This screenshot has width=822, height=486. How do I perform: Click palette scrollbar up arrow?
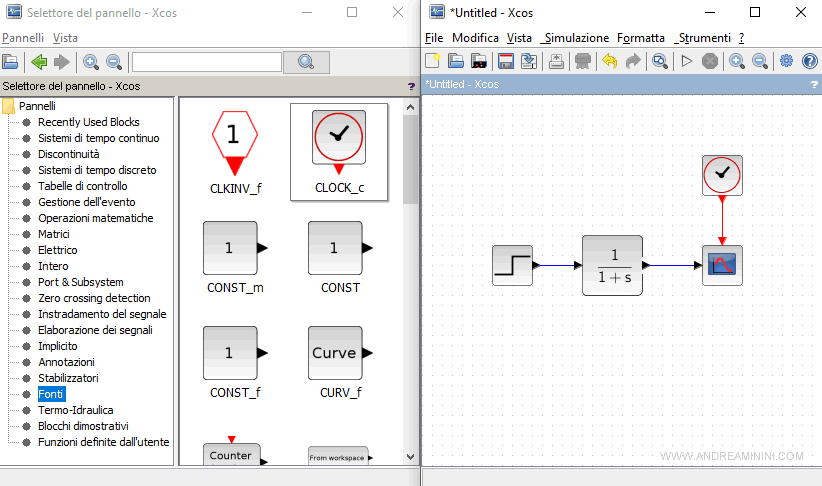[410, 107]
